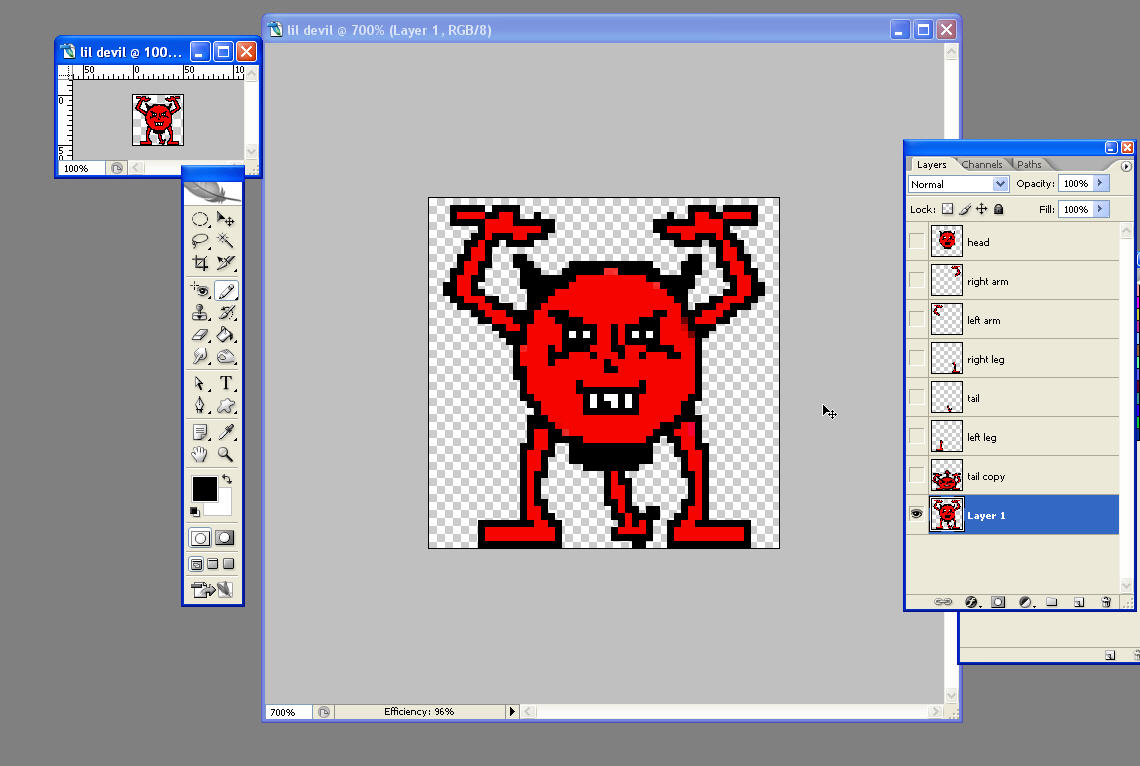This screenshot has height=766, width=1140.
Task: Toggle visibility of tail copy layer
Action: point(917,475)
